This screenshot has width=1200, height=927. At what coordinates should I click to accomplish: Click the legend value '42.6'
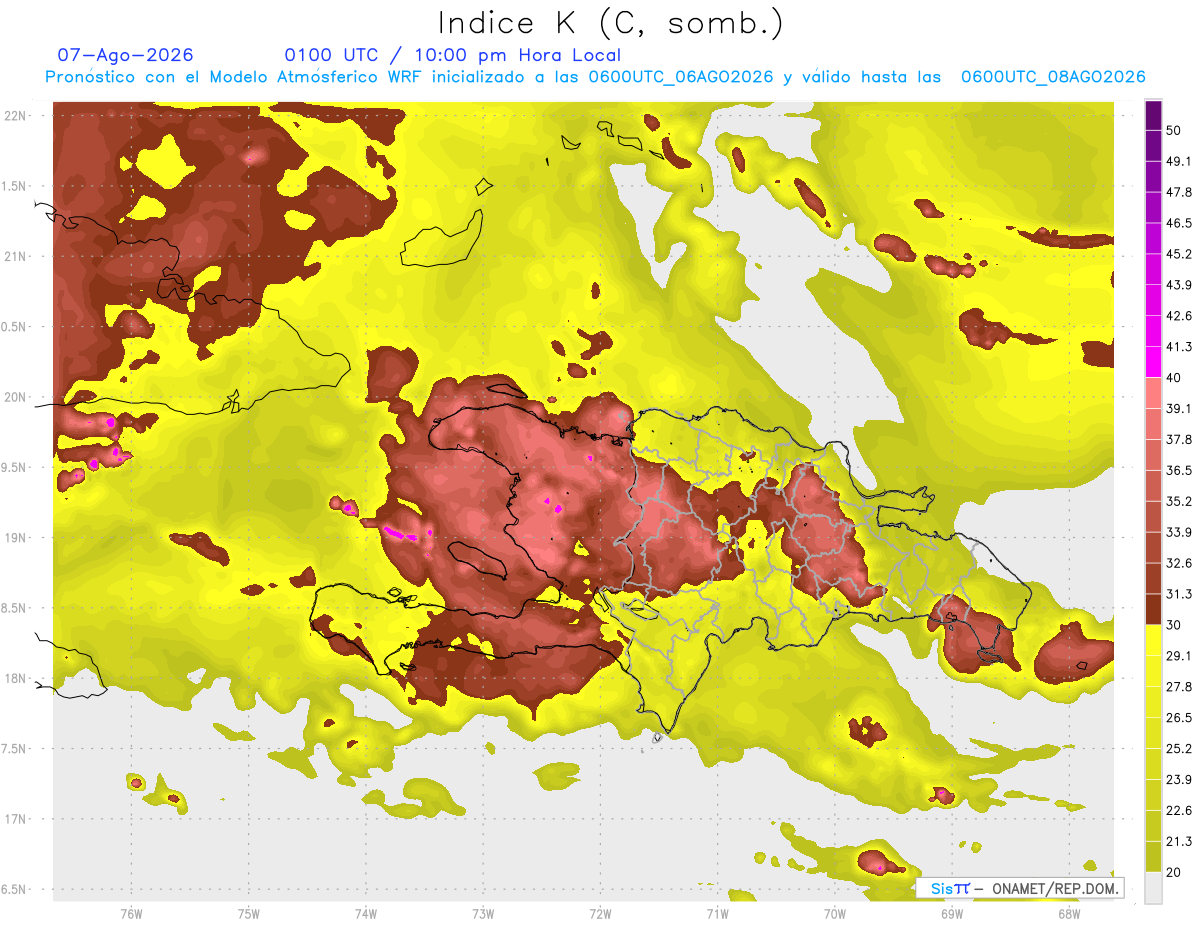[x=1178, y=316]
